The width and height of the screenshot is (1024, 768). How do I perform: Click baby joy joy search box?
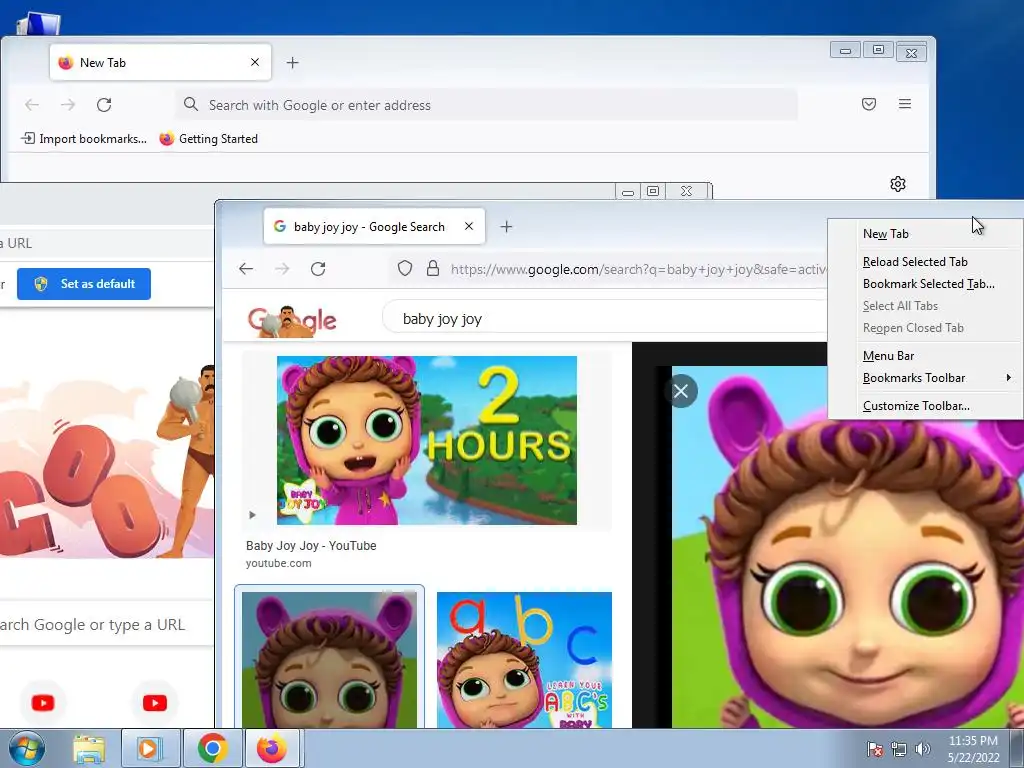(604, 319)
